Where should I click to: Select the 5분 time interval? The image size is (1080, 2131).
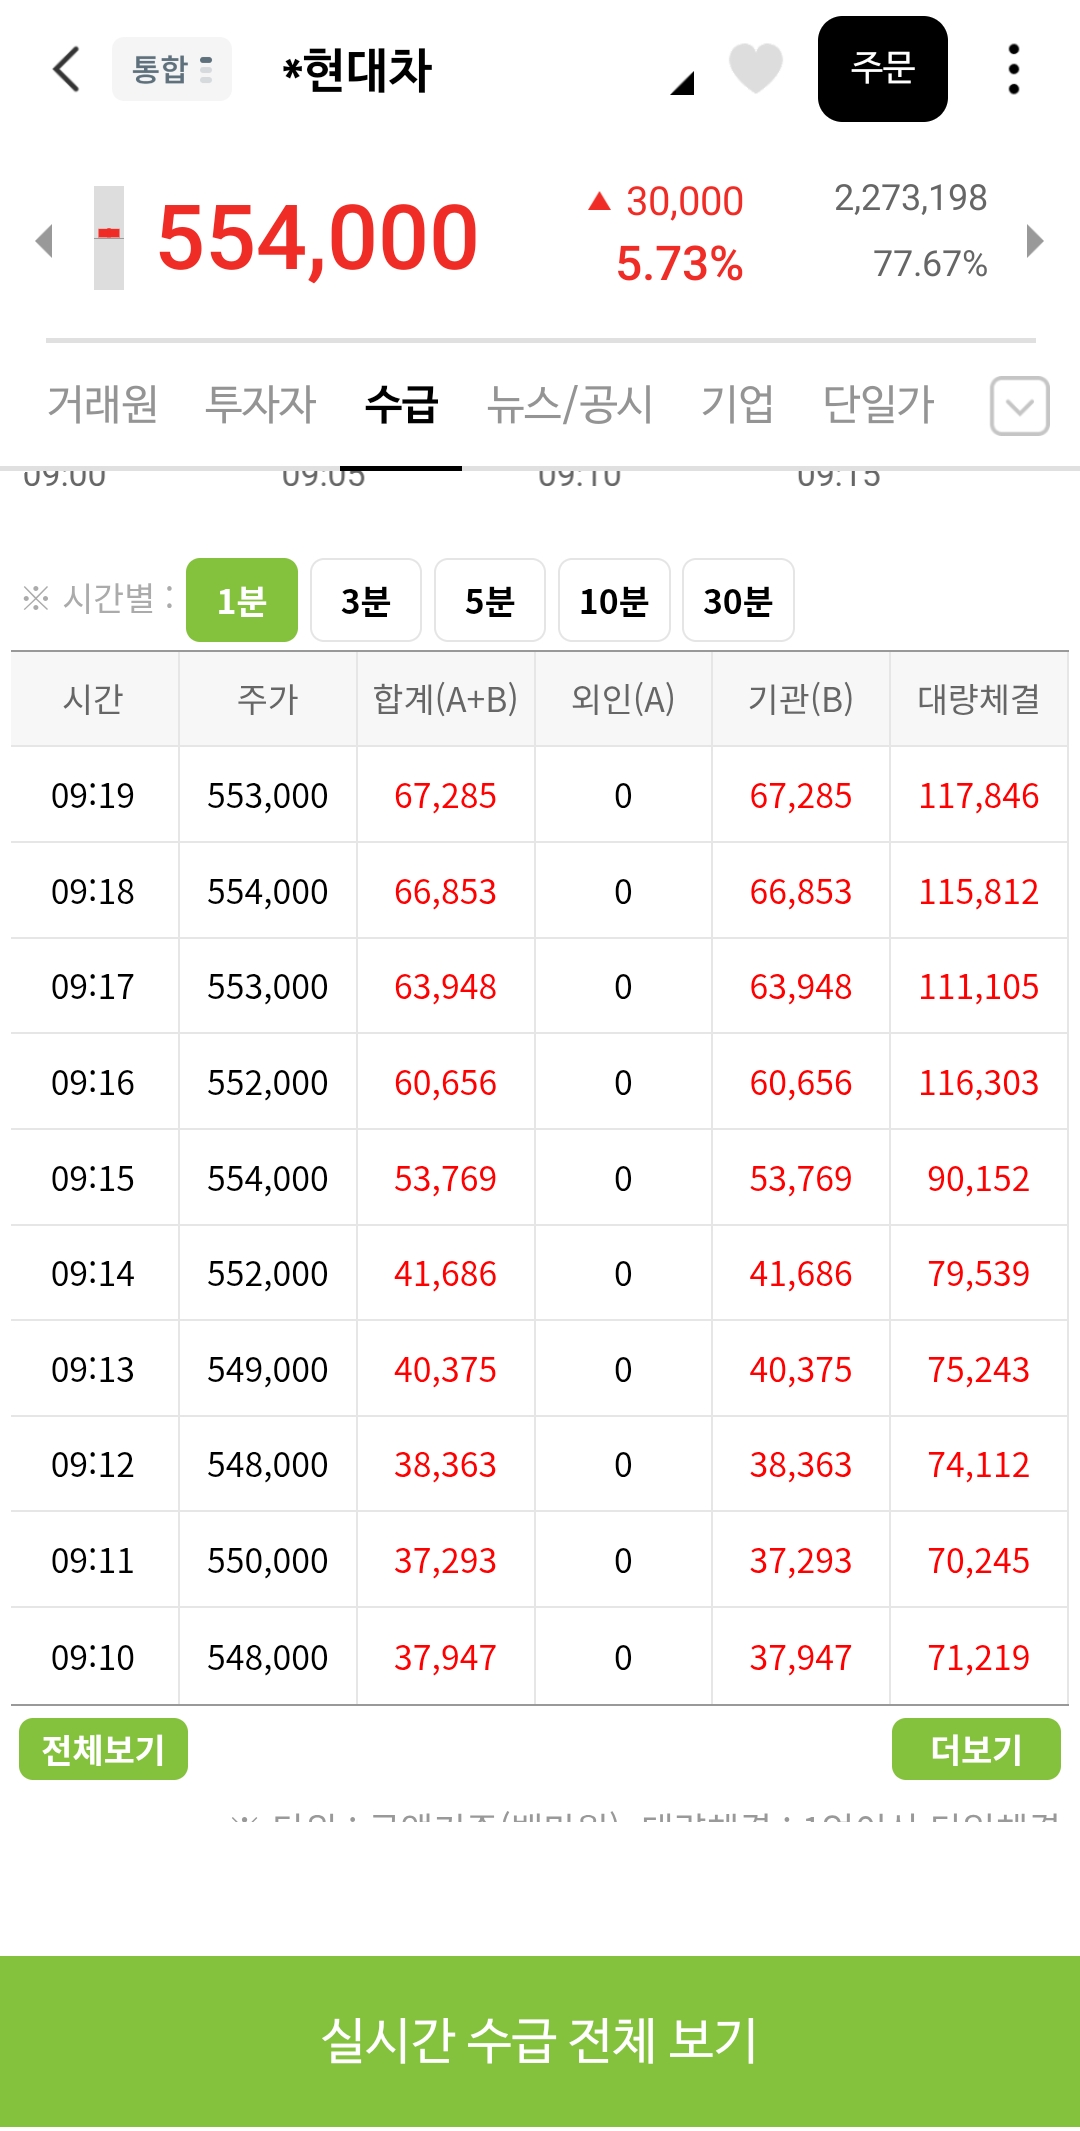[x=490, y=600]
